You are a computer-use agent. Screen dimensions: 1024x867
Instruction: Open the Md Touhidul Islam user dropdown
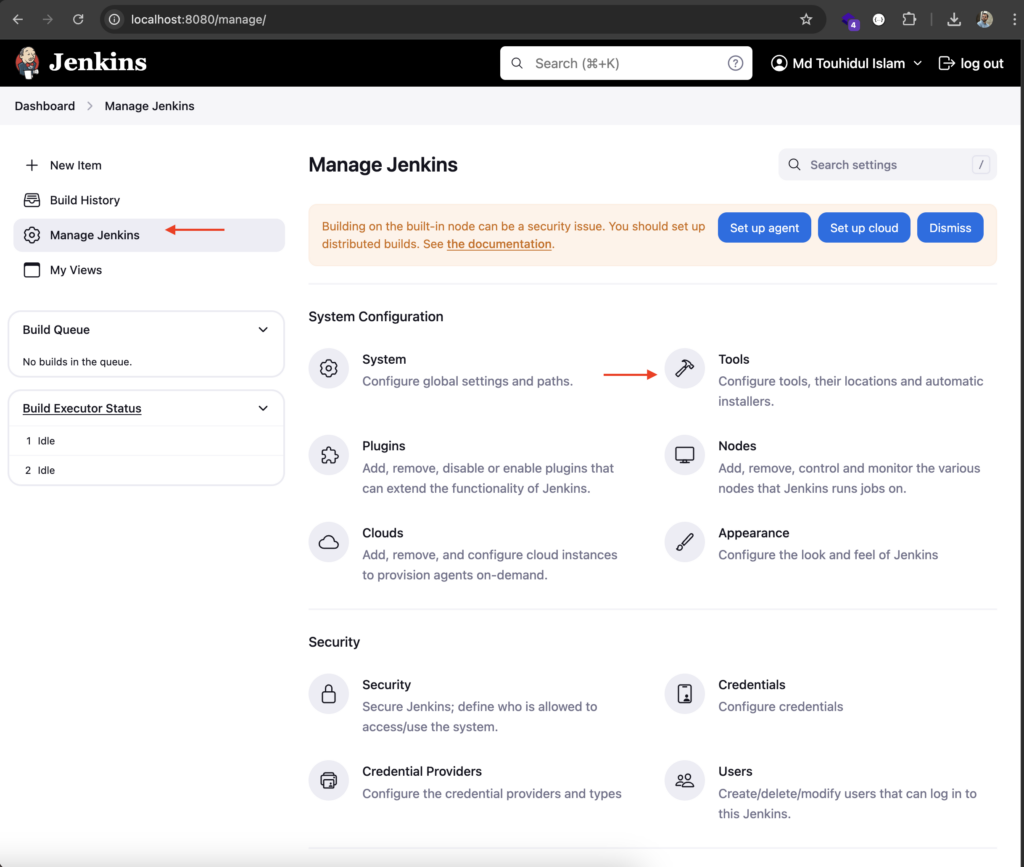(847, 63)
